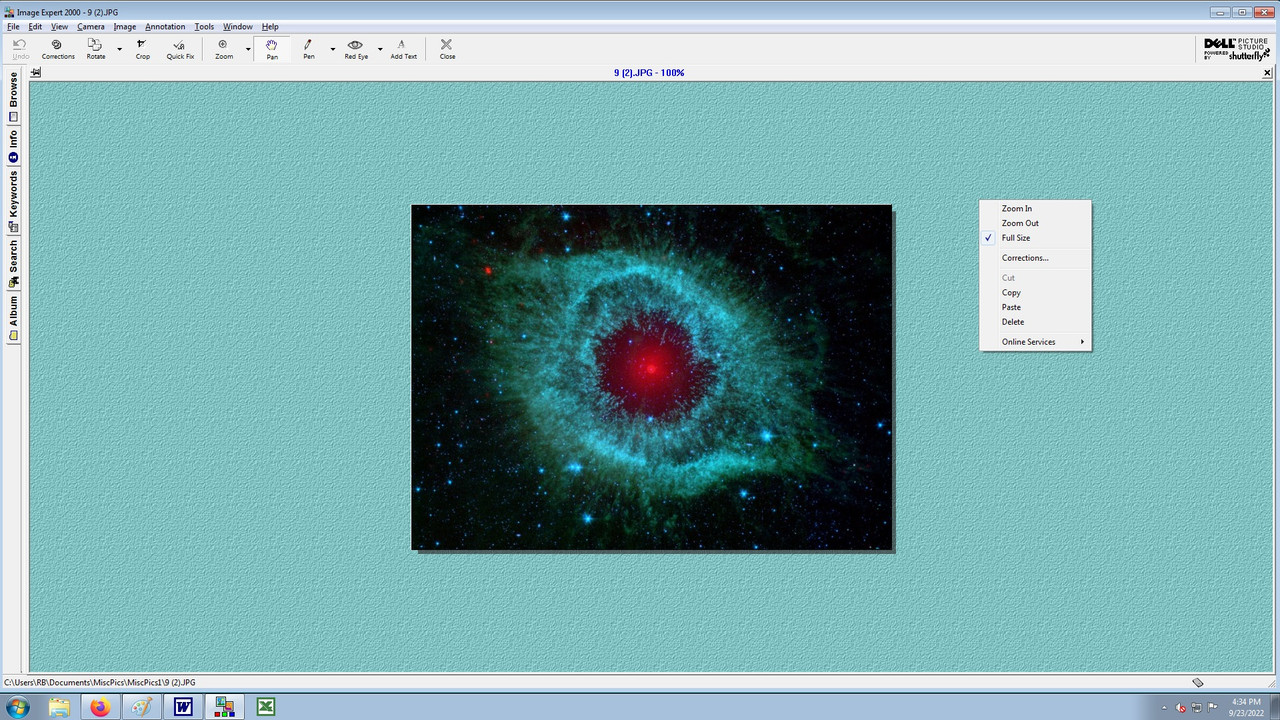1280x720 pixels.
Task: Click the Corrections toolbar icon
Action: 57,49
